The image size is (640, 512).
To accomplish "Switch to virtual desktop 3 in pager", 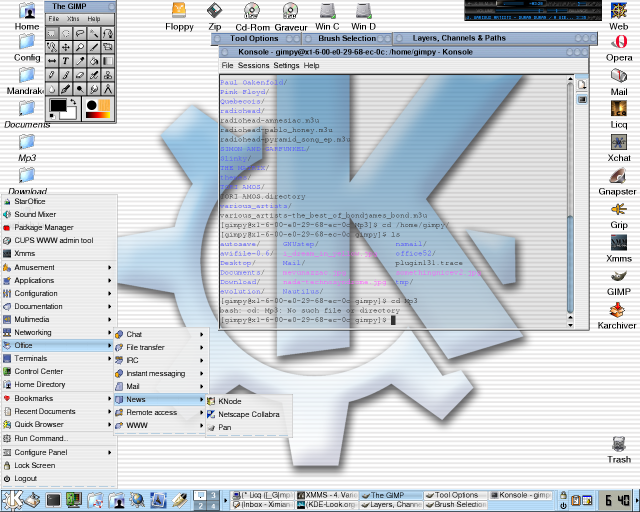I will tap(213, 495).
